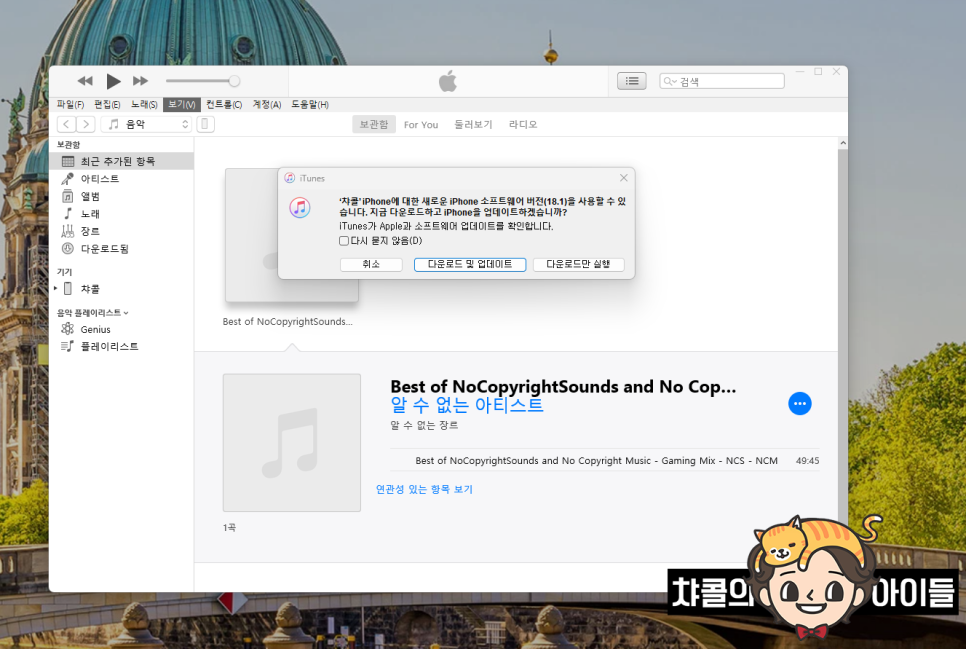Open Genius in the playlists section
The height and width of the screenshot is (649, 966).
pyautogui.click(x=95, y=329)
